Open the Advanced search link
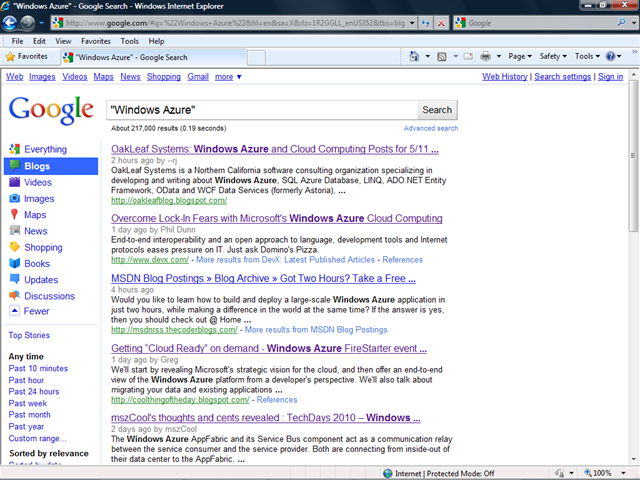Screen dimensions: 640x480 coord(431,128)
